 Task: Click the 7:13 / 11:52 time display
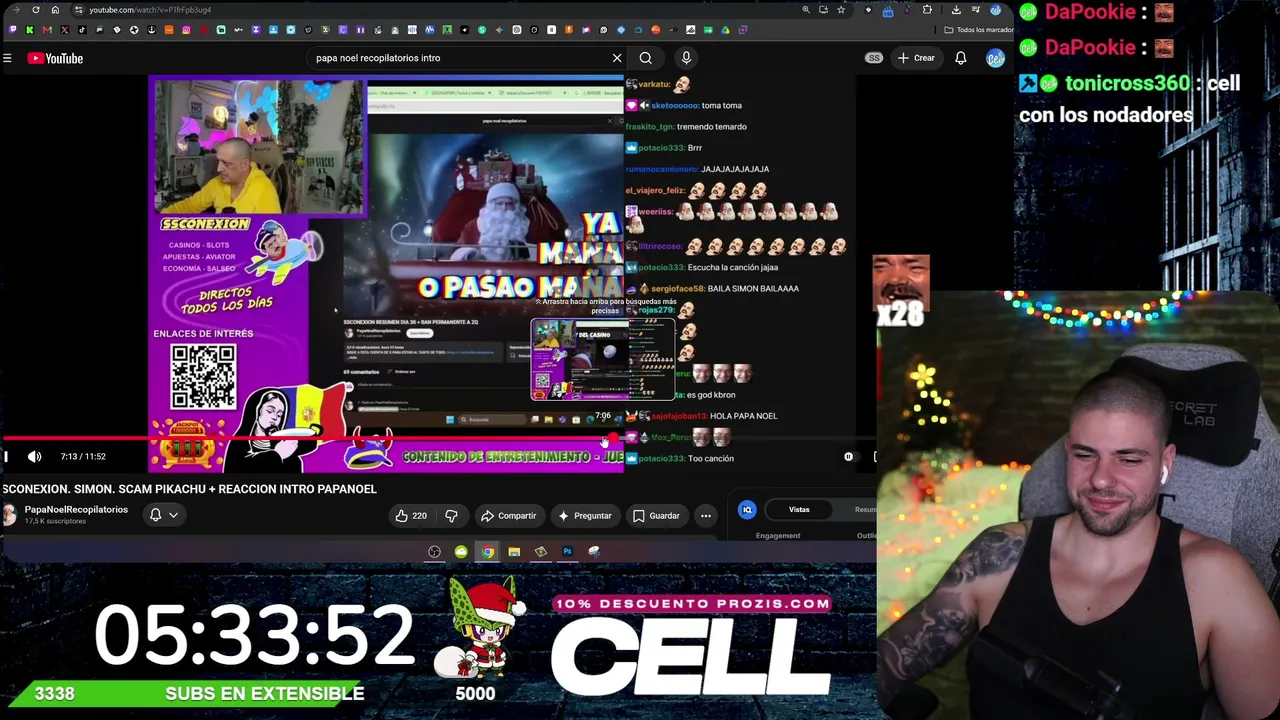point(83,457)
